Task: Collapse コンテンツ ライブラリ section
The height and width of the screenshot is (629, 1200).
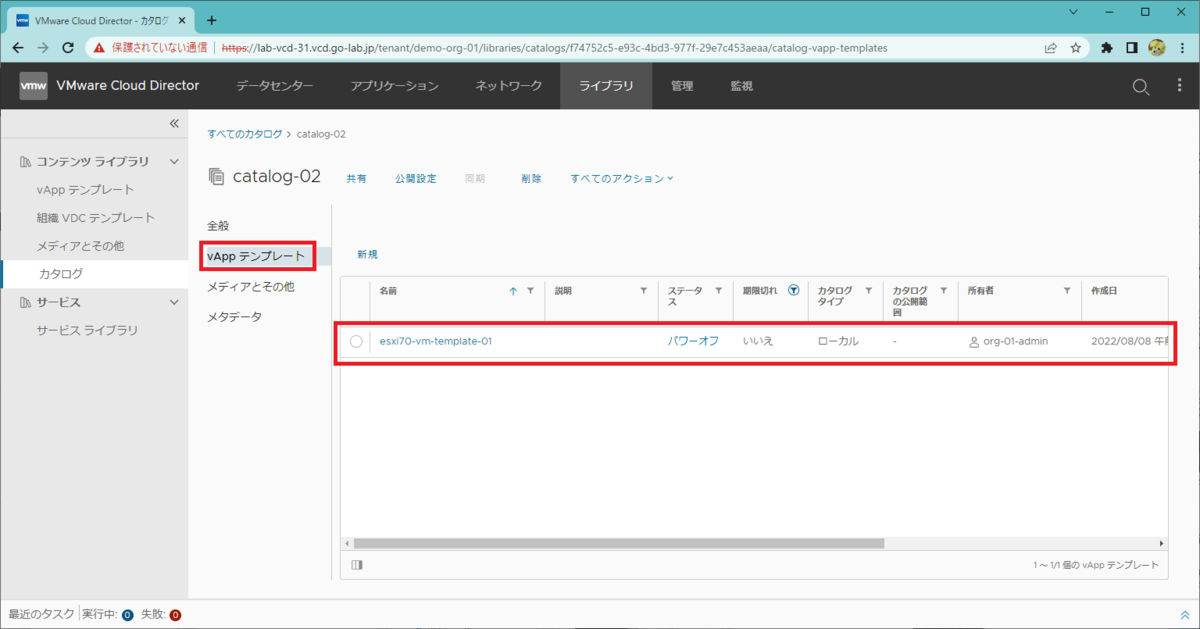Action: [174, 161]
